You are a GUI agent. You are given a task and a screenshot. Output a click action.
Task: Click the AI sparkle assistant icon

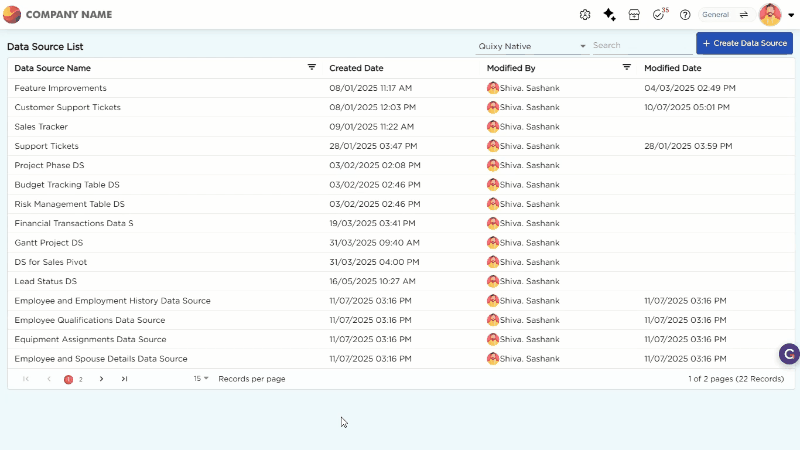(x=609, y=15)
